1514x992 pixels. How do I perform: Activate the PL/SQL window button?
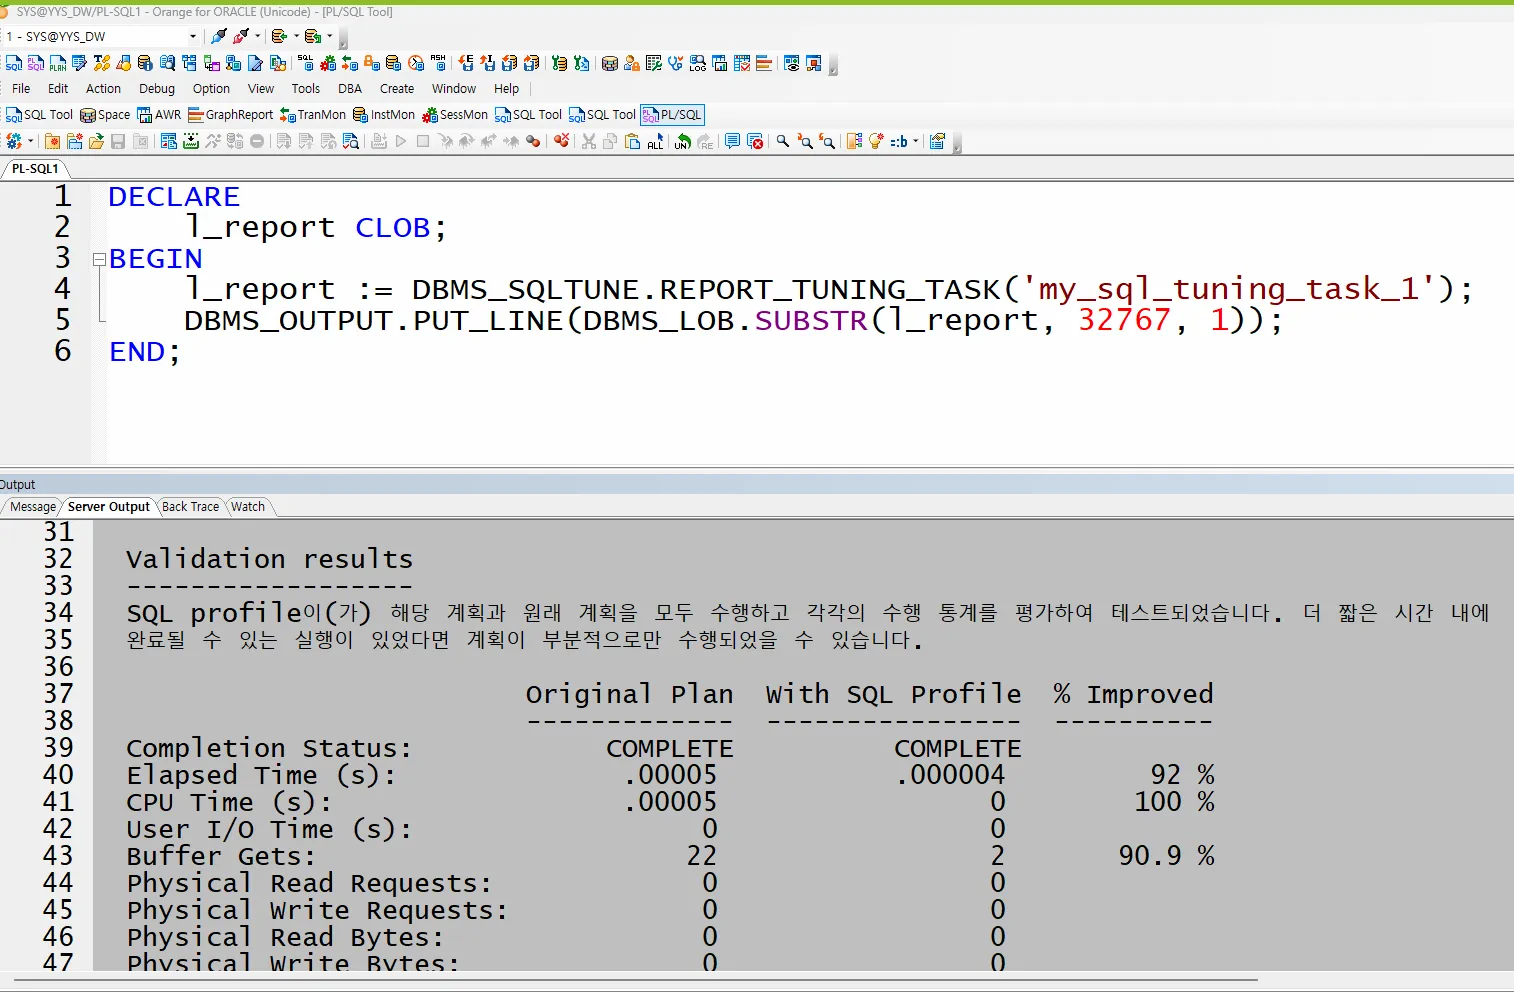(x=672, y=115)
